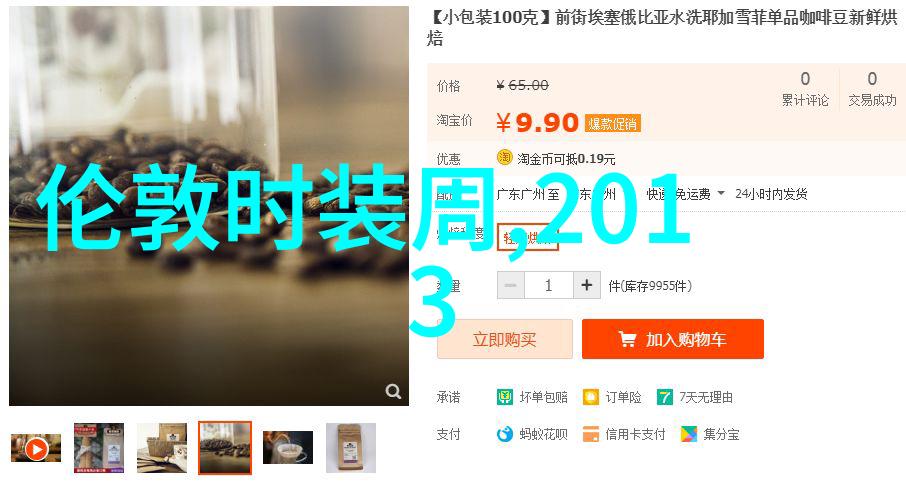The width and height of the screenshot is (906, 486).
Task: Click the 订单险 yellow icon
Action: [x=591, y=397]
